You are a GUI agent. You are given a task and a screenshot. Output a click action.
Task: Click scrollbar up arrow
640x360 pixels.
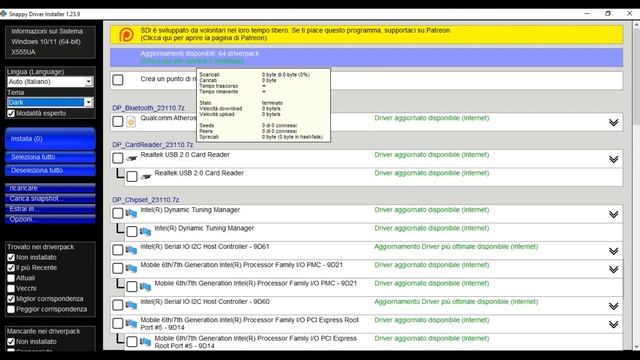[x=636, y=24]
